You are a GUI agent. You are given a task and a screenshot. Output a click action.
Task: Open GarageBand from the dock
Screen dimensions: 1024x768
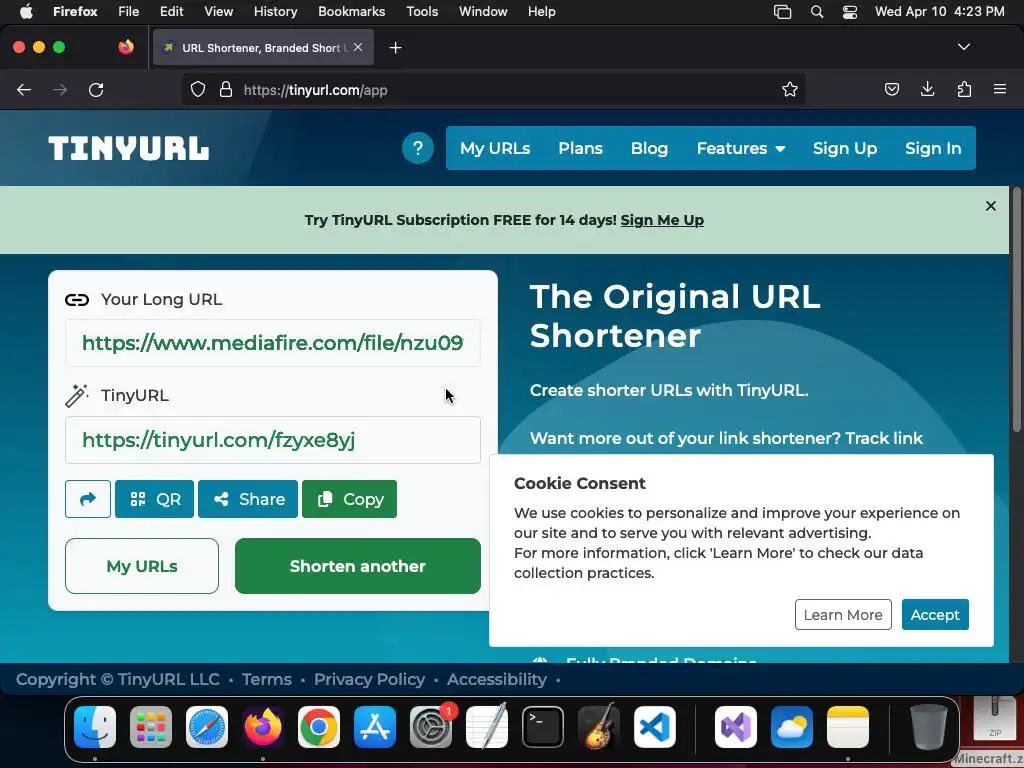coord(599,727)
